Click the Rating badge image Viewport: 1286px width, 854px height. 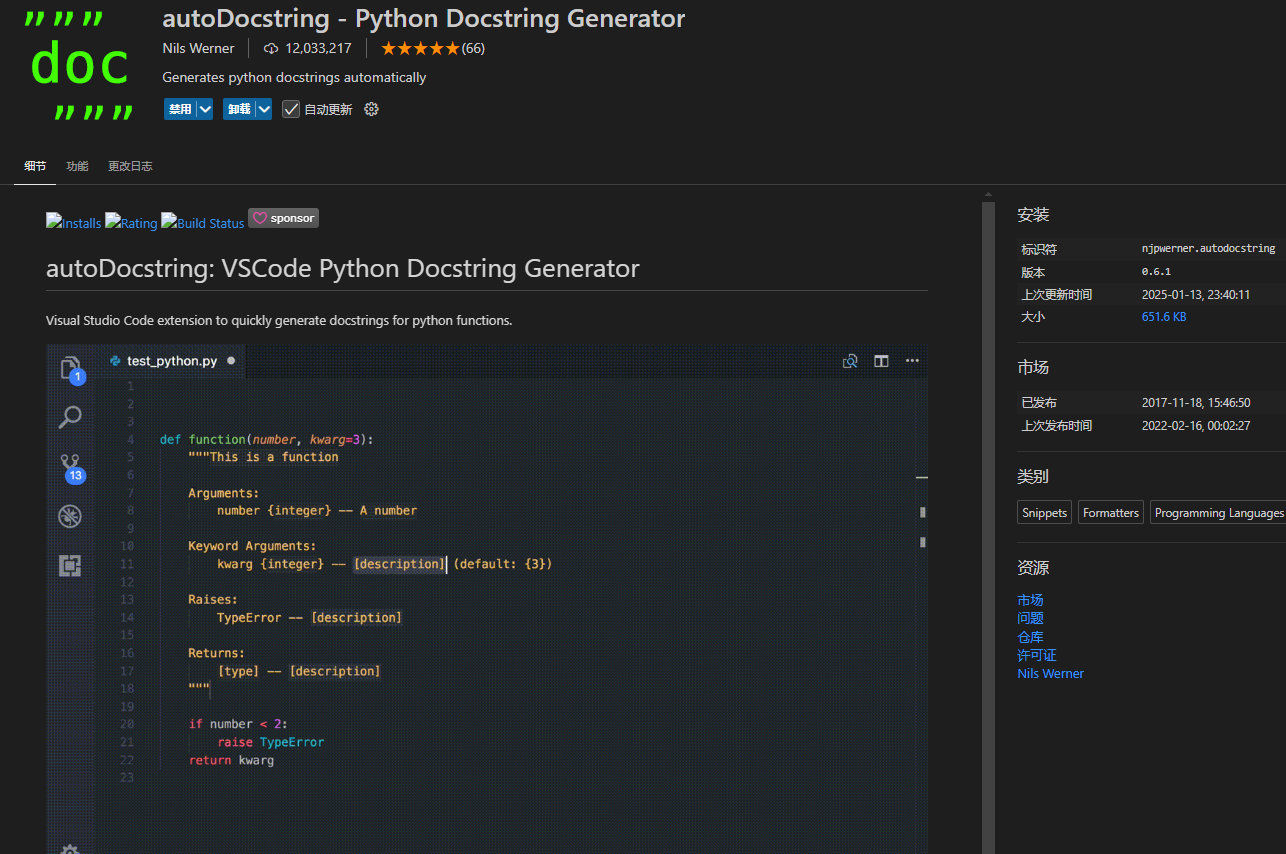(x=132, y=222)
